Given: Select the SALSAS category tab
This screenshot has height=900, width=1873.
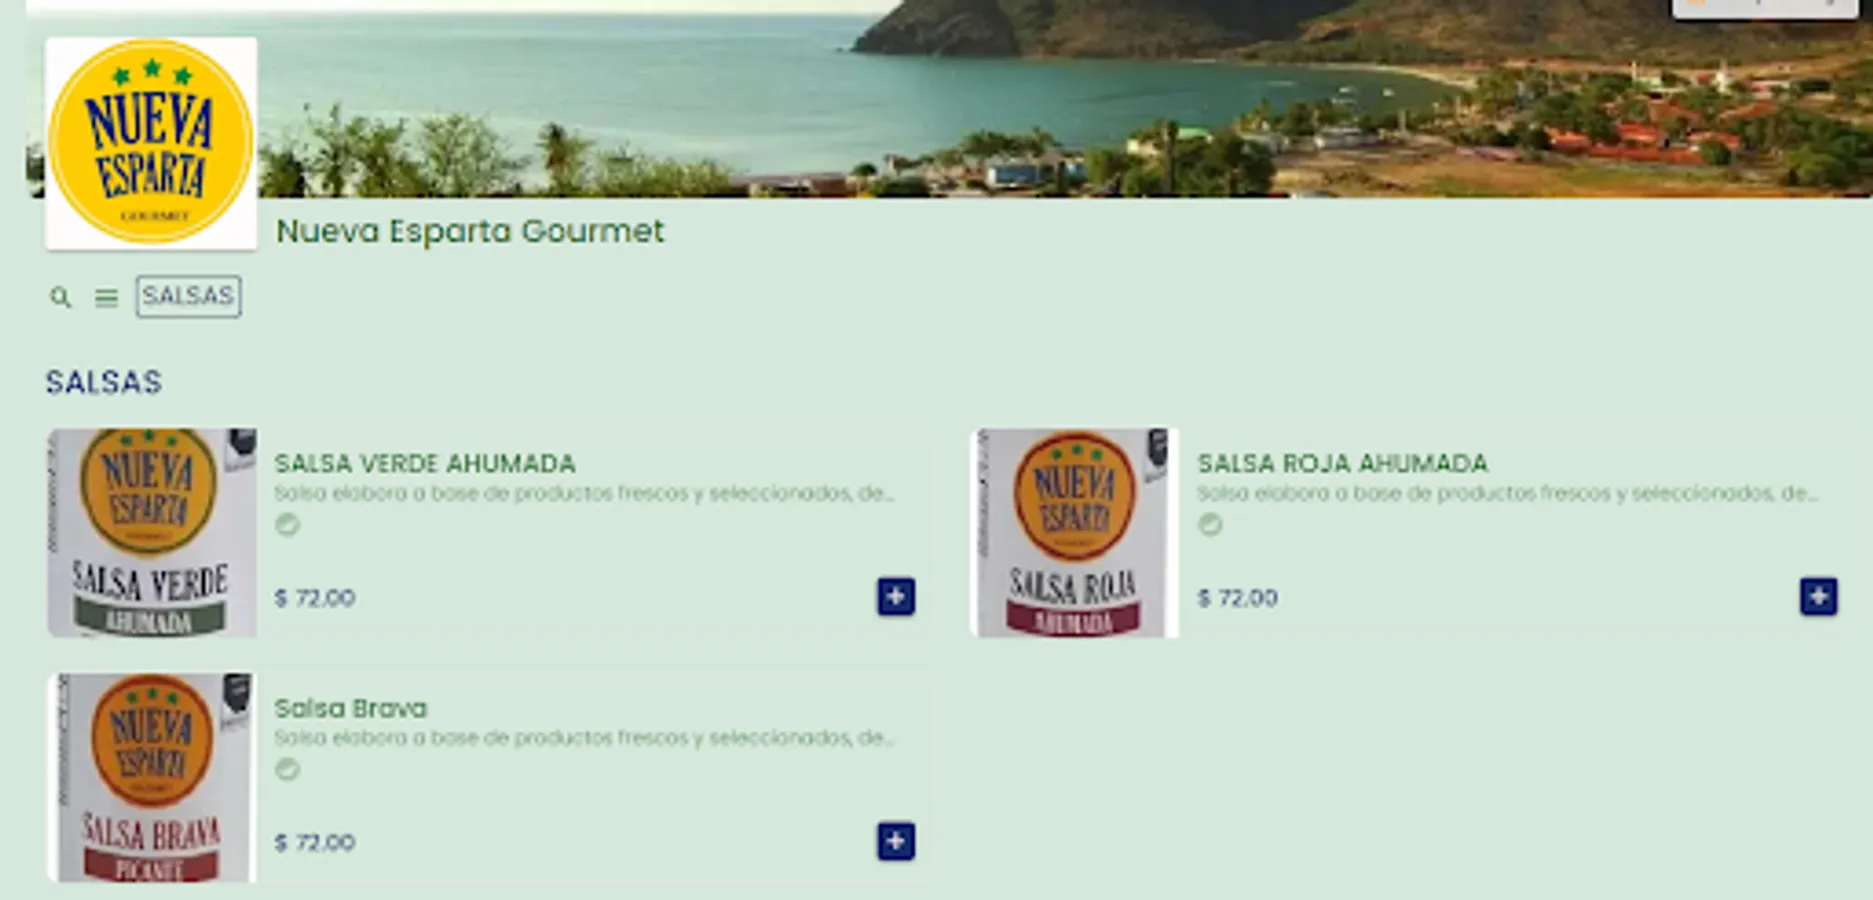Looking at the screenshot, I should (x=188, y=297).
